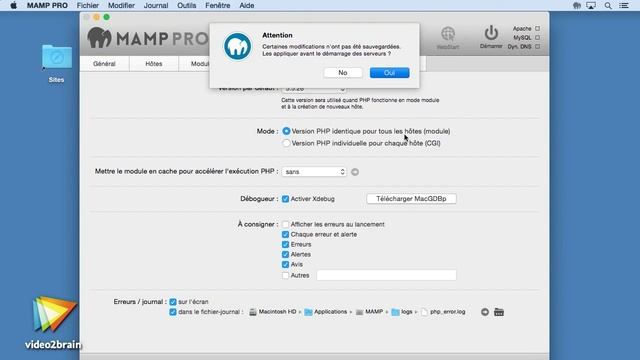Click Télécharger MacGDBp button
640x360 pixels.
tap(411, 199)
